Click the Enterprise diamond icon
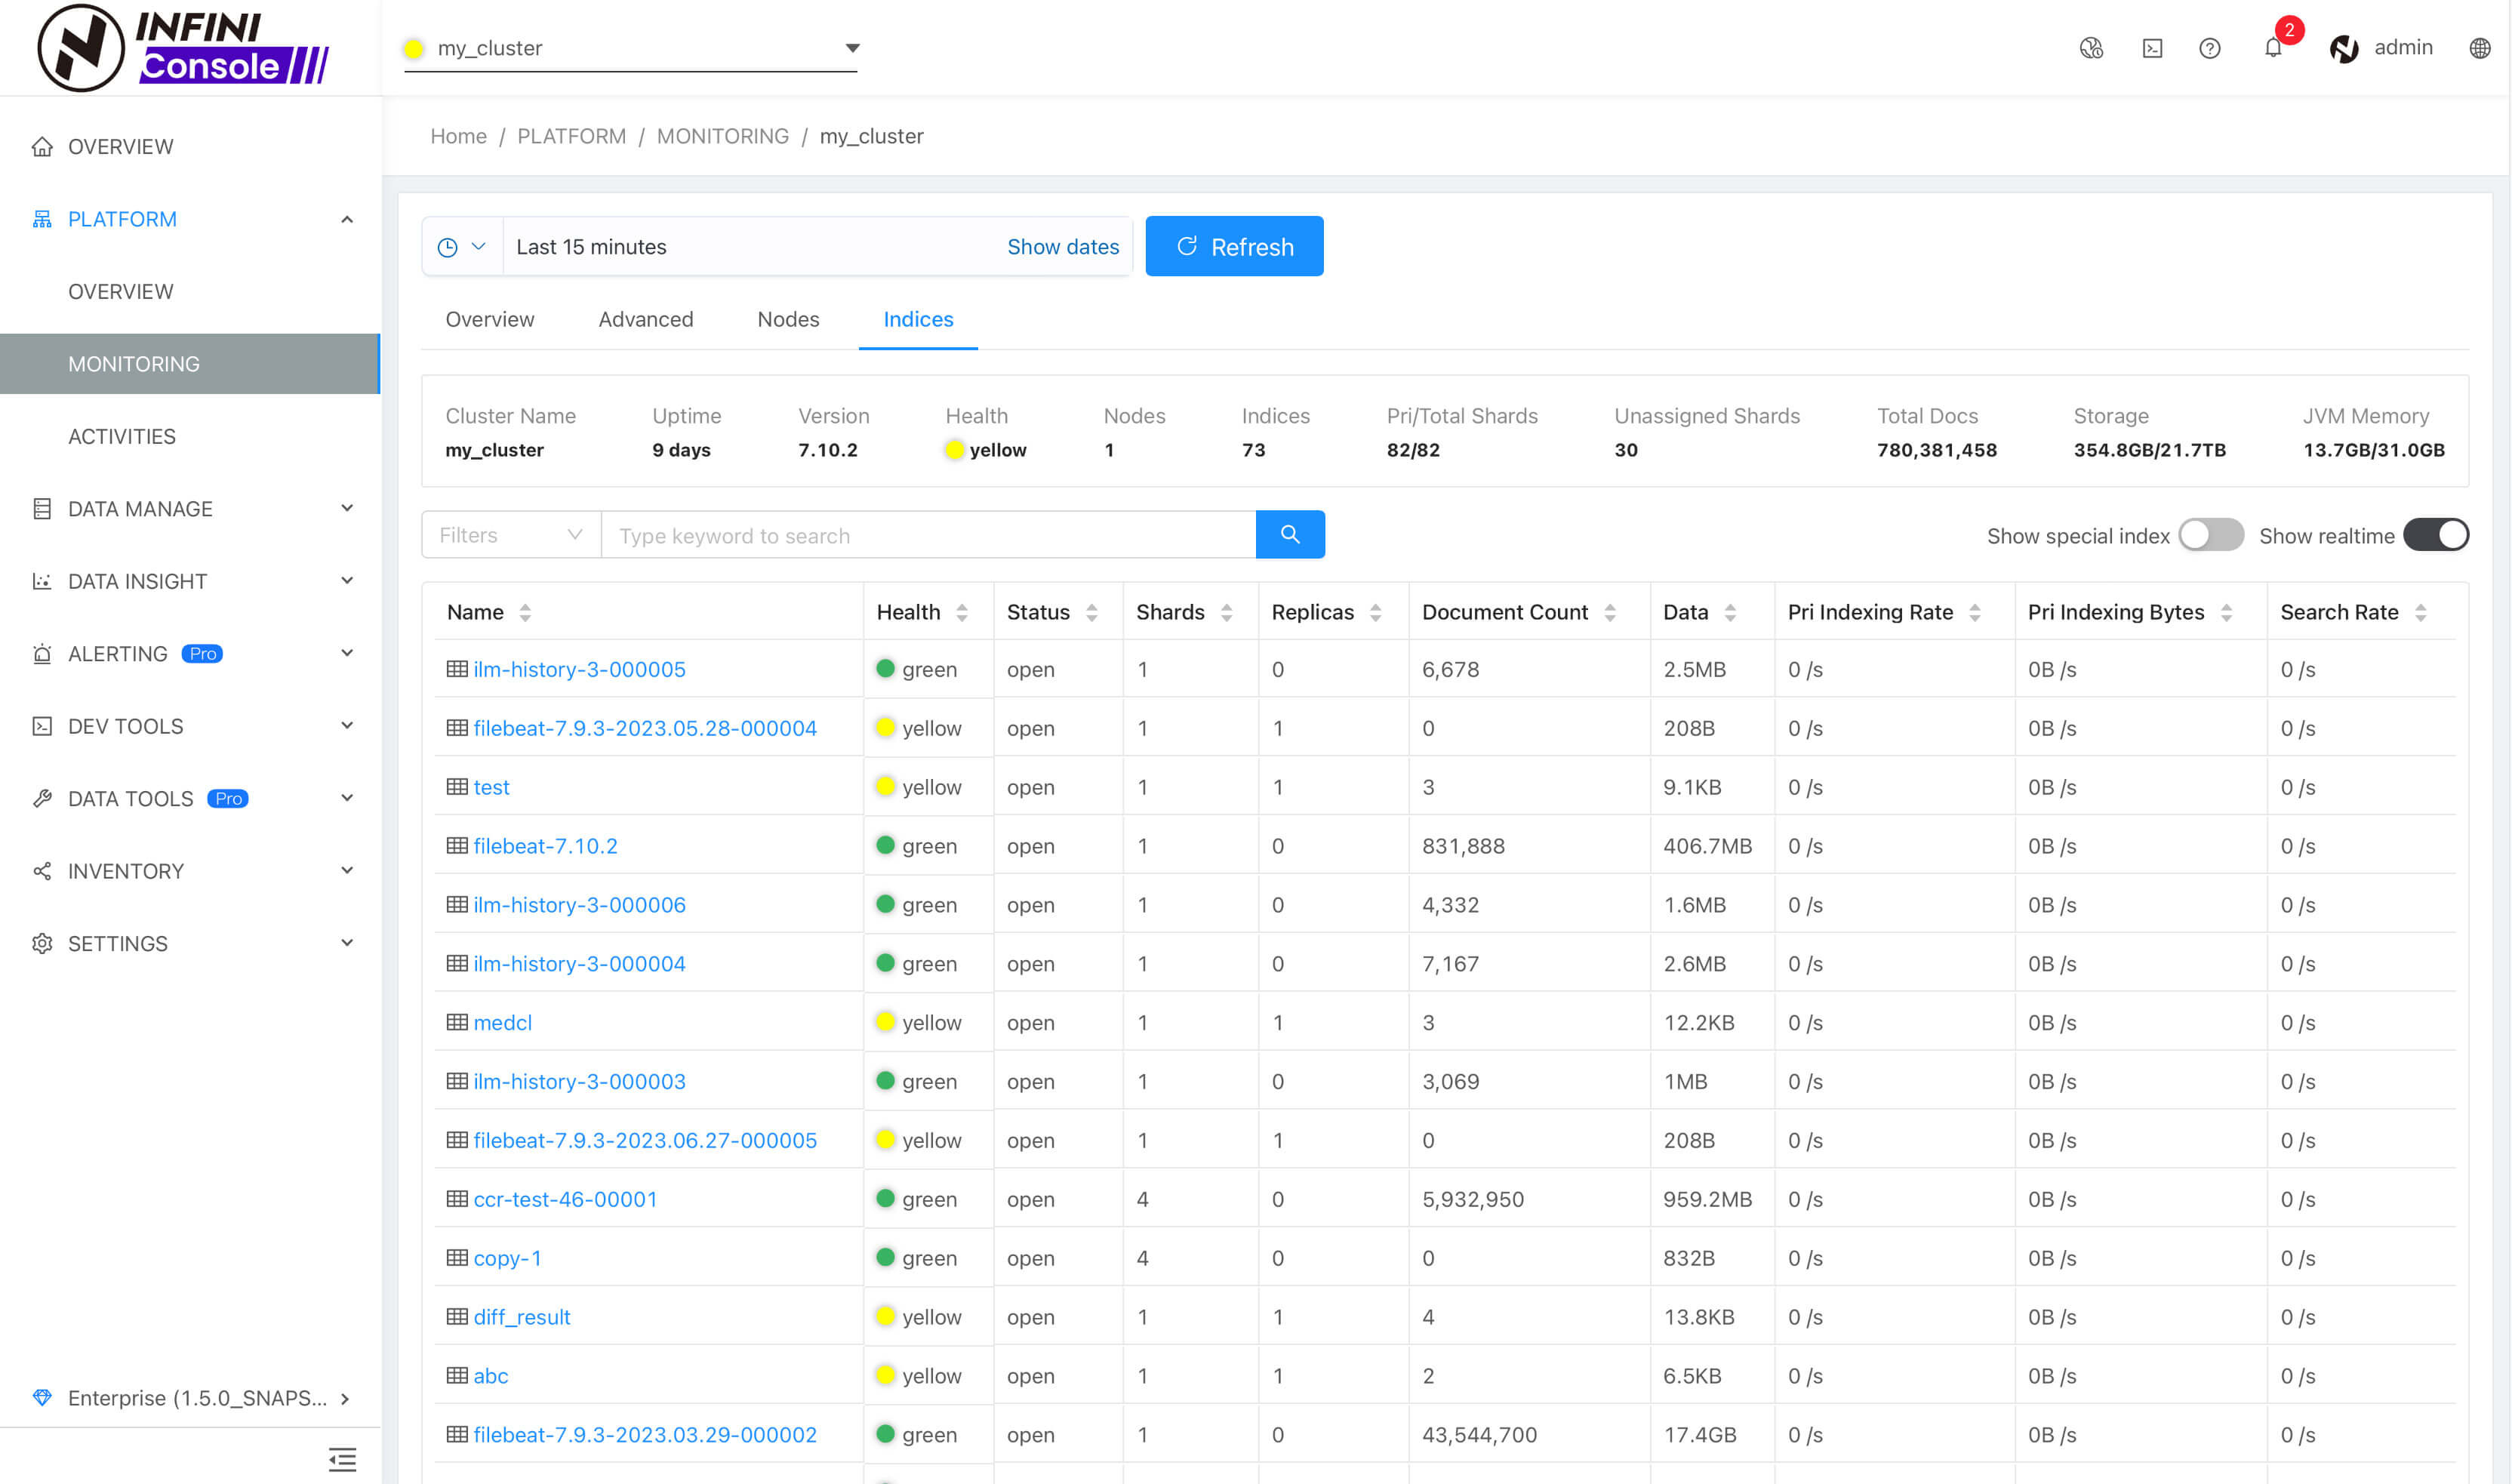 pyautogui.click(x=42, y=1397)
